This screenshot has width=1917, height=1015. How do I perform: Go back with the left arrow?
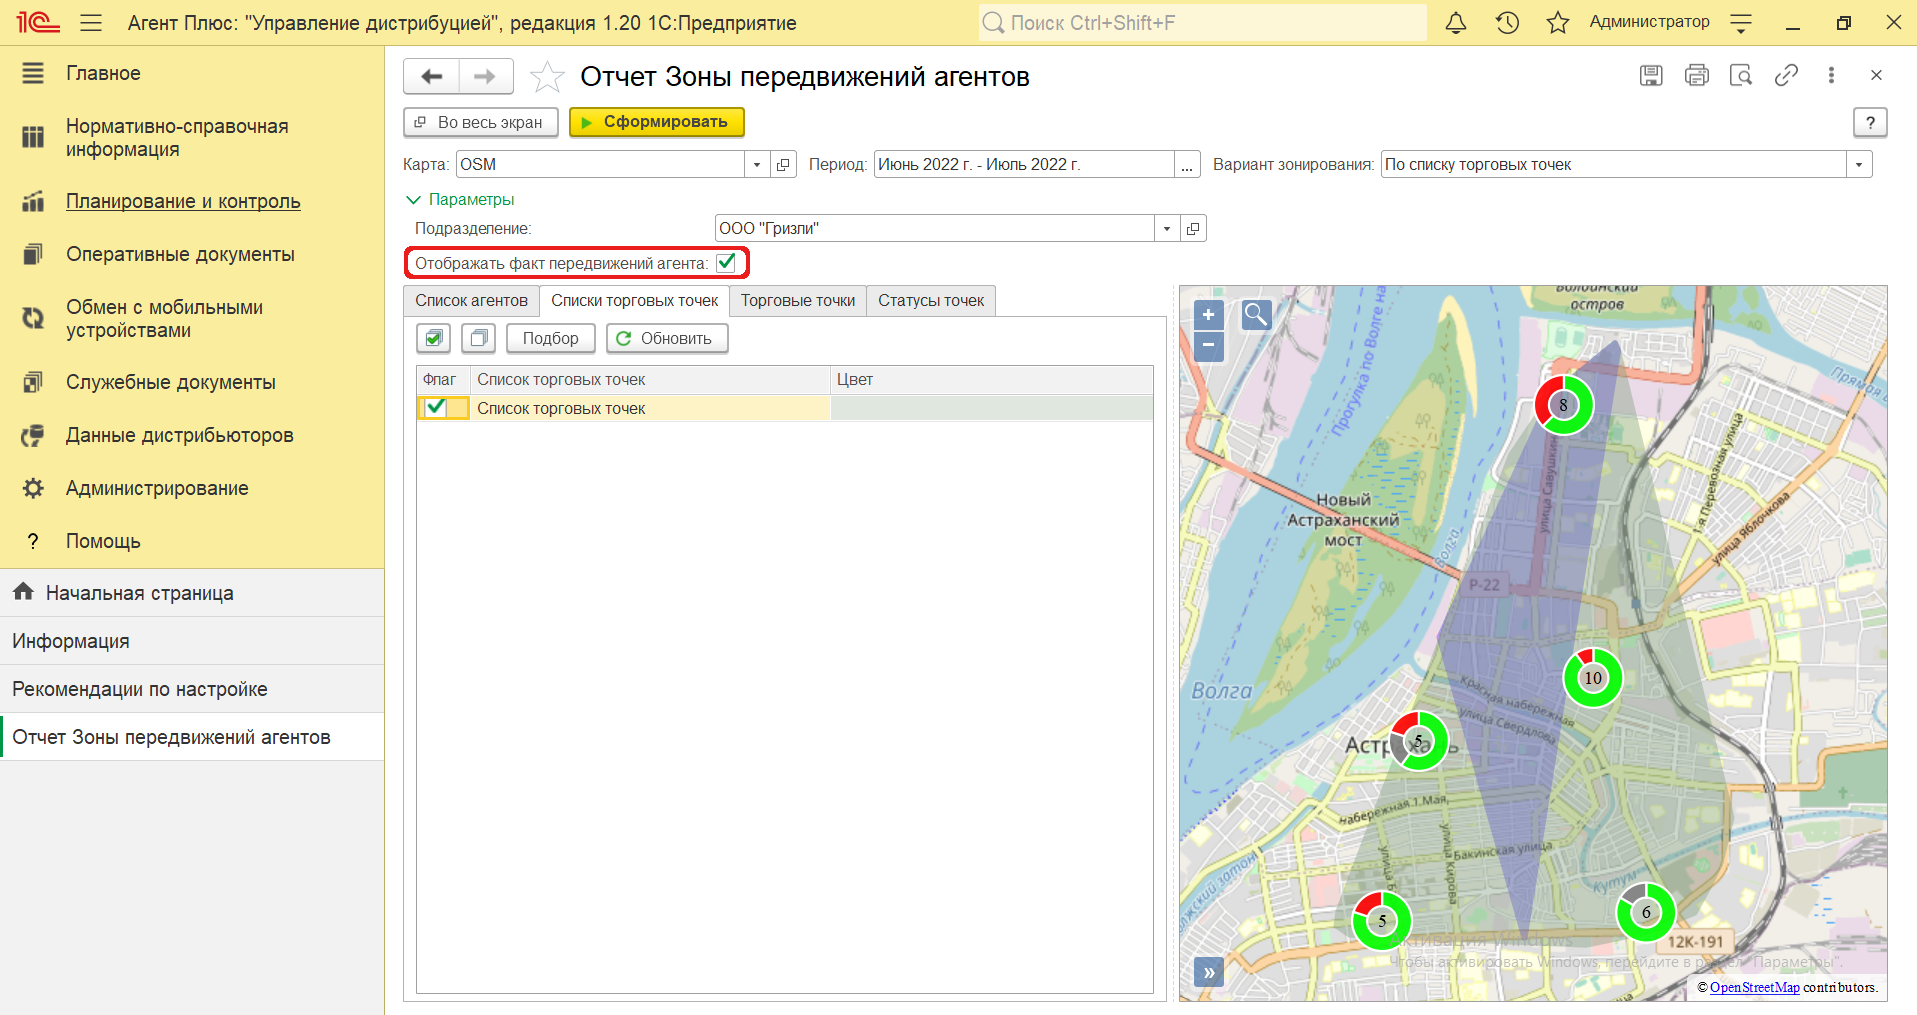(432, 76)
